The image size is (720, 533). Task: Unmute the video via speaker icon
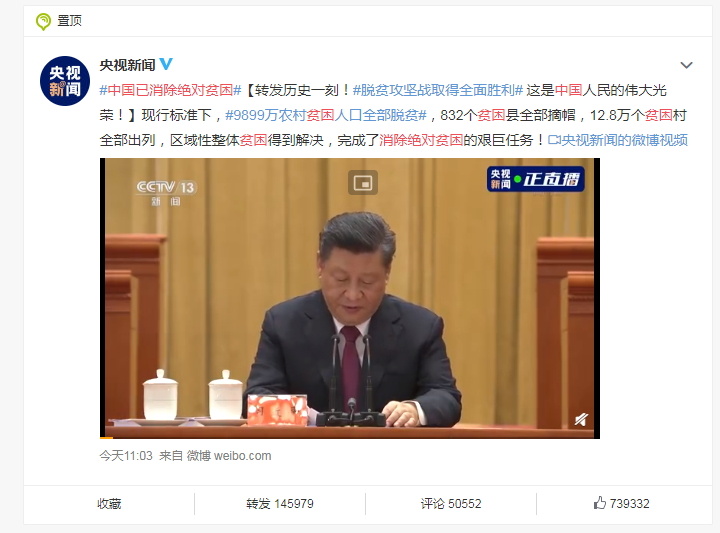pyautogui.click(x=581, y=419)
